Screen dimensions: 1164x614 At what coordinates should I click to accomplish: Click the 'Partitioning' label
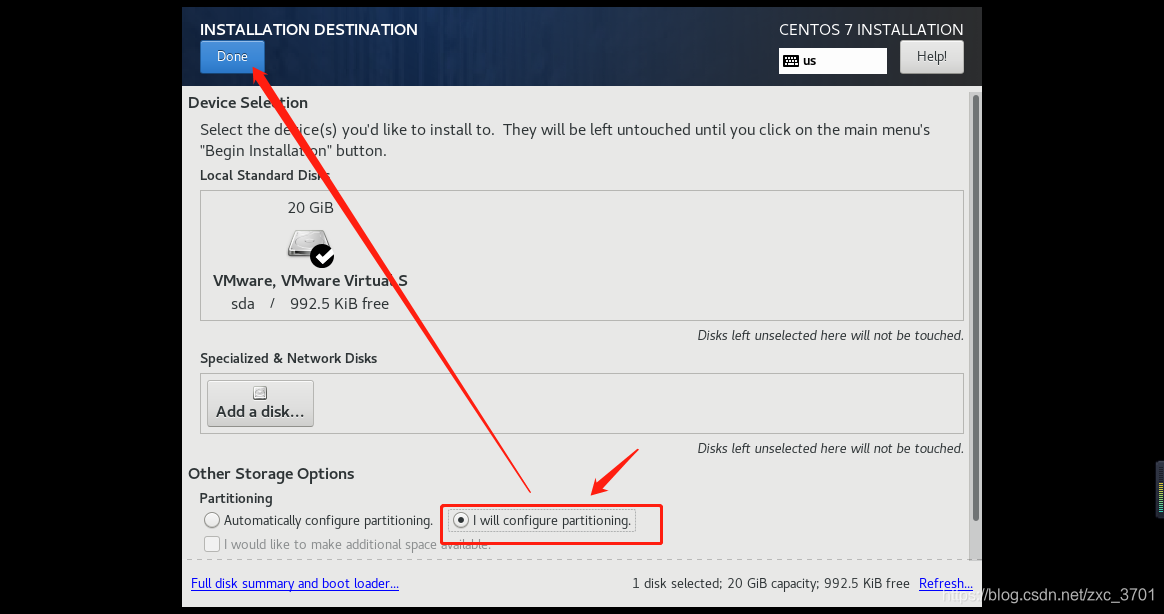click(x=236, y=498)
